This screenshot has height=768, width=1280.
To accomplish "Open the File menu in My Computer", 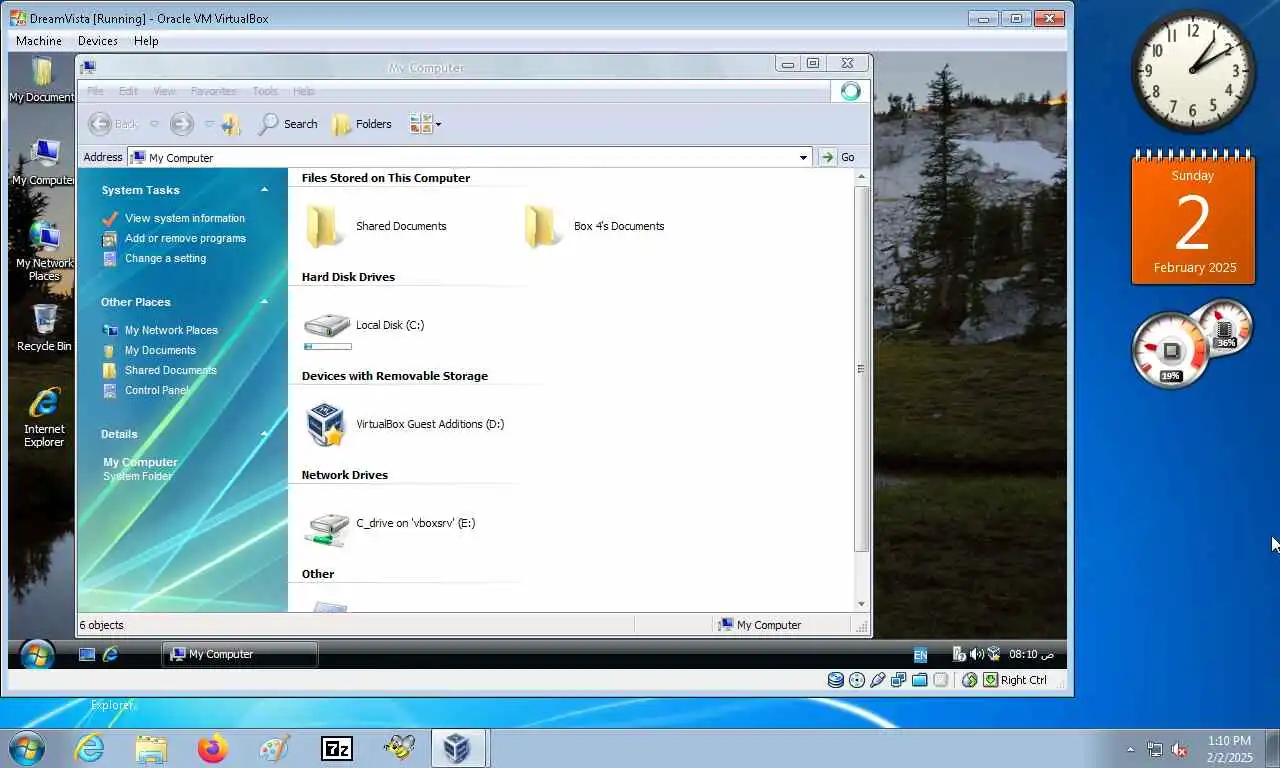I will click(x=95, y=91).
